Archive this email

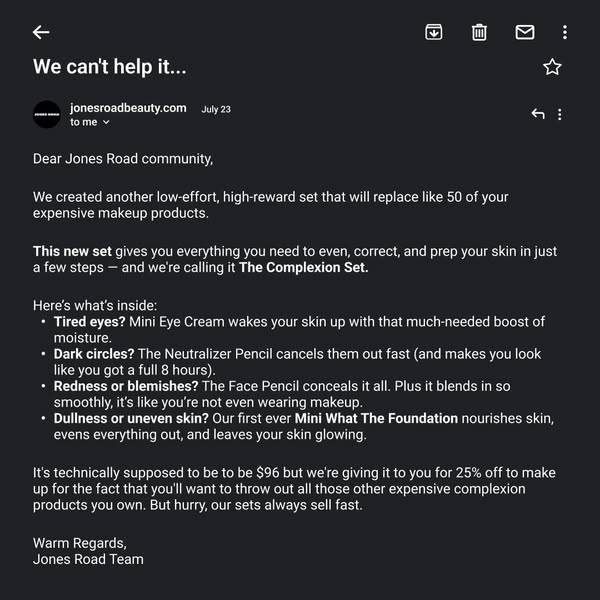434,32
